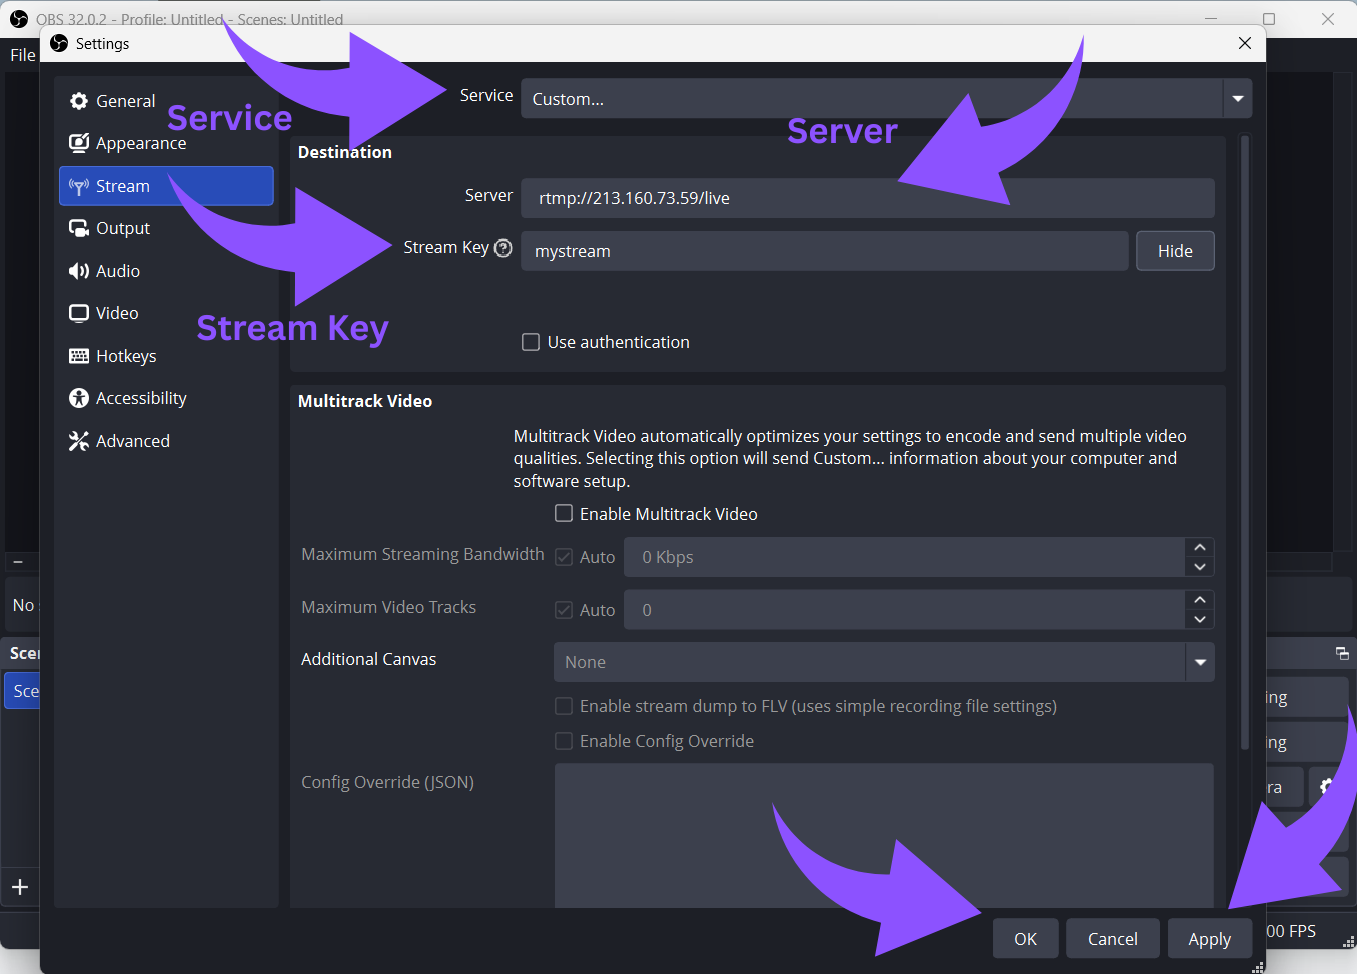Select the Accessibility icon in sidebar

(79, 398)
